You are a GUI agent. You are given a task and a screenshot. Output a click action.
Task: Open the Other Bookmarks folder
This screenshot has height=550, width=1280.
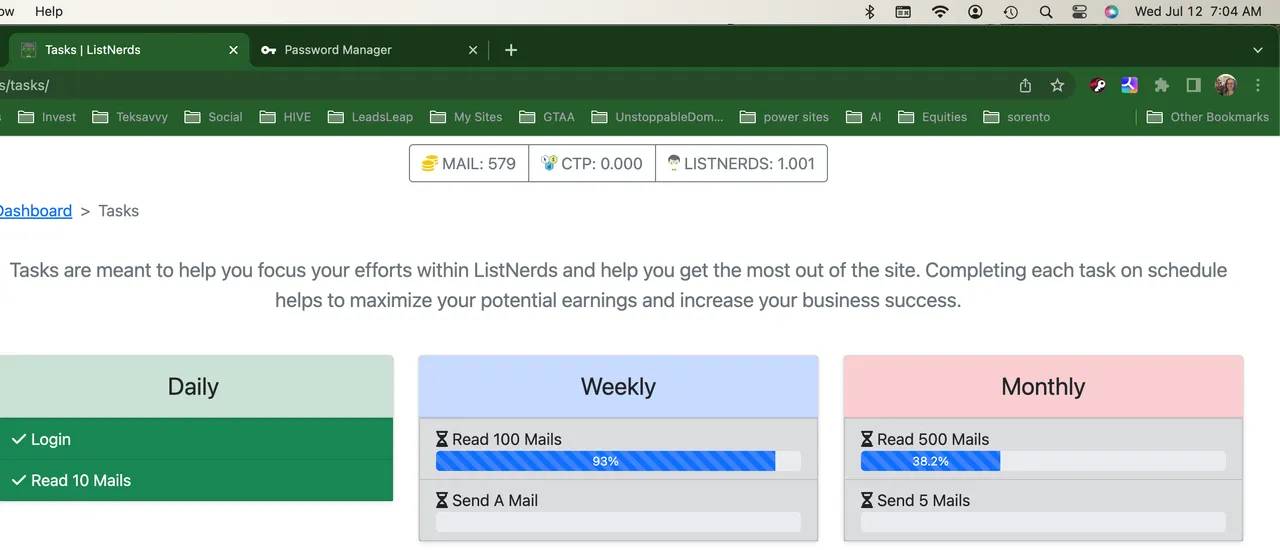tap(1207, 117)
